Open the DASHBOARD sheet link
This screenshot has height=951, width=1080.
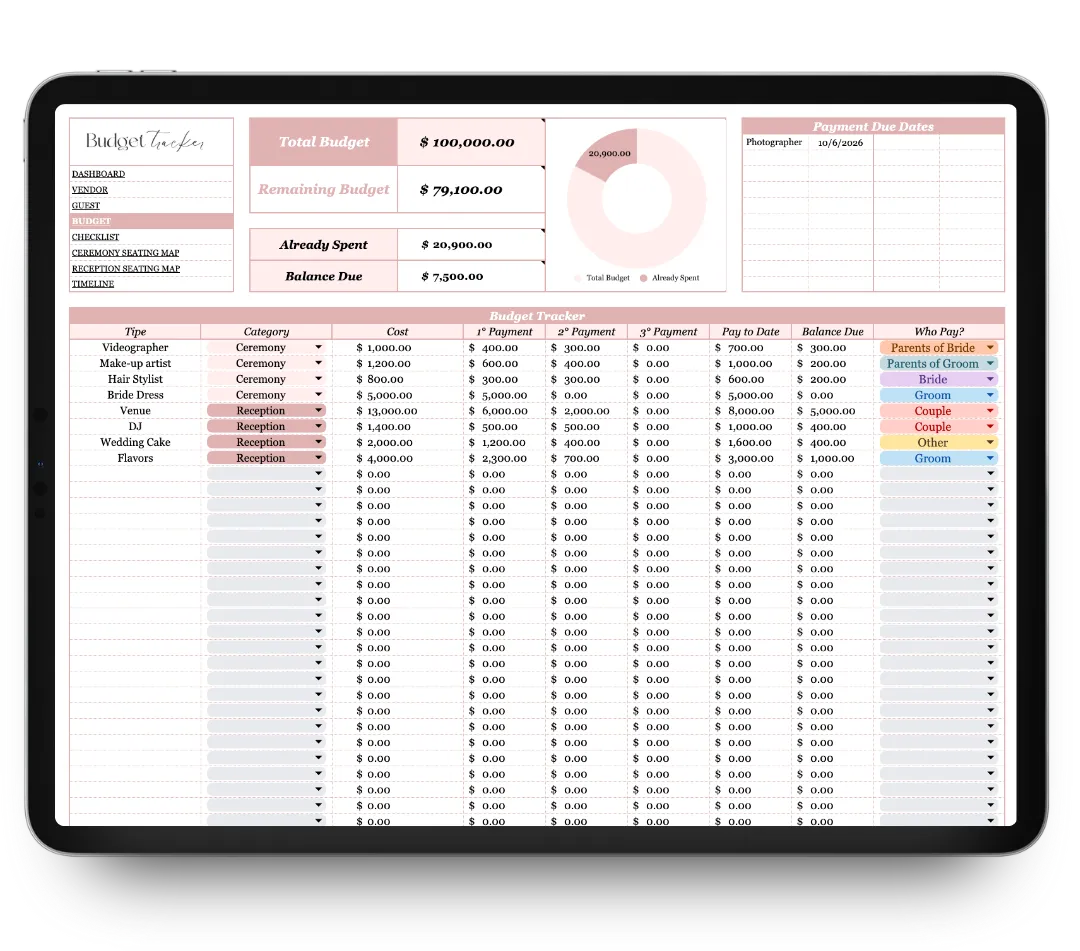click(x=98, y=174)
